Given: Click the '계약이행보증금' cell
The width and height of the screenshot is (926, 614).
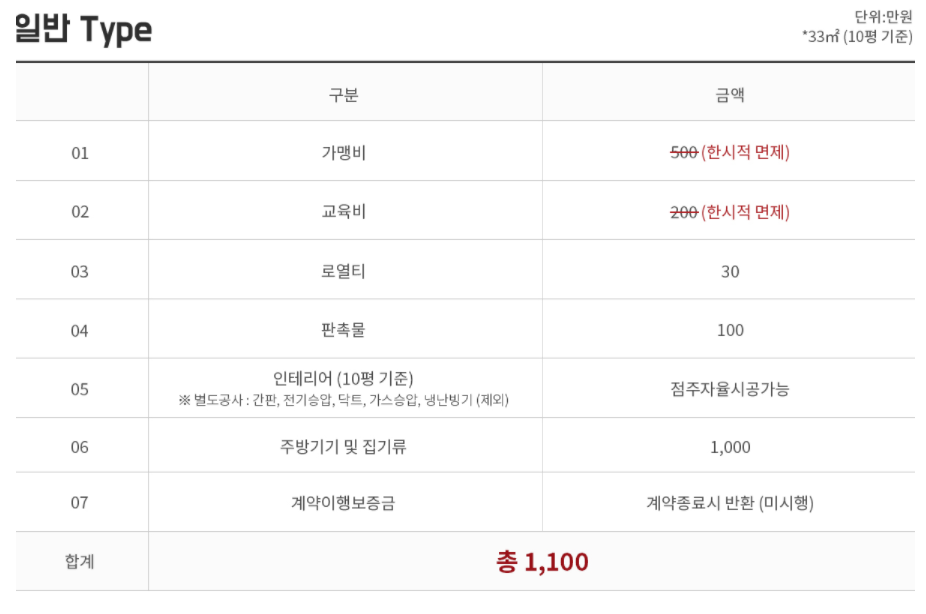Looking at the screenshot, I should coord(343,502).
